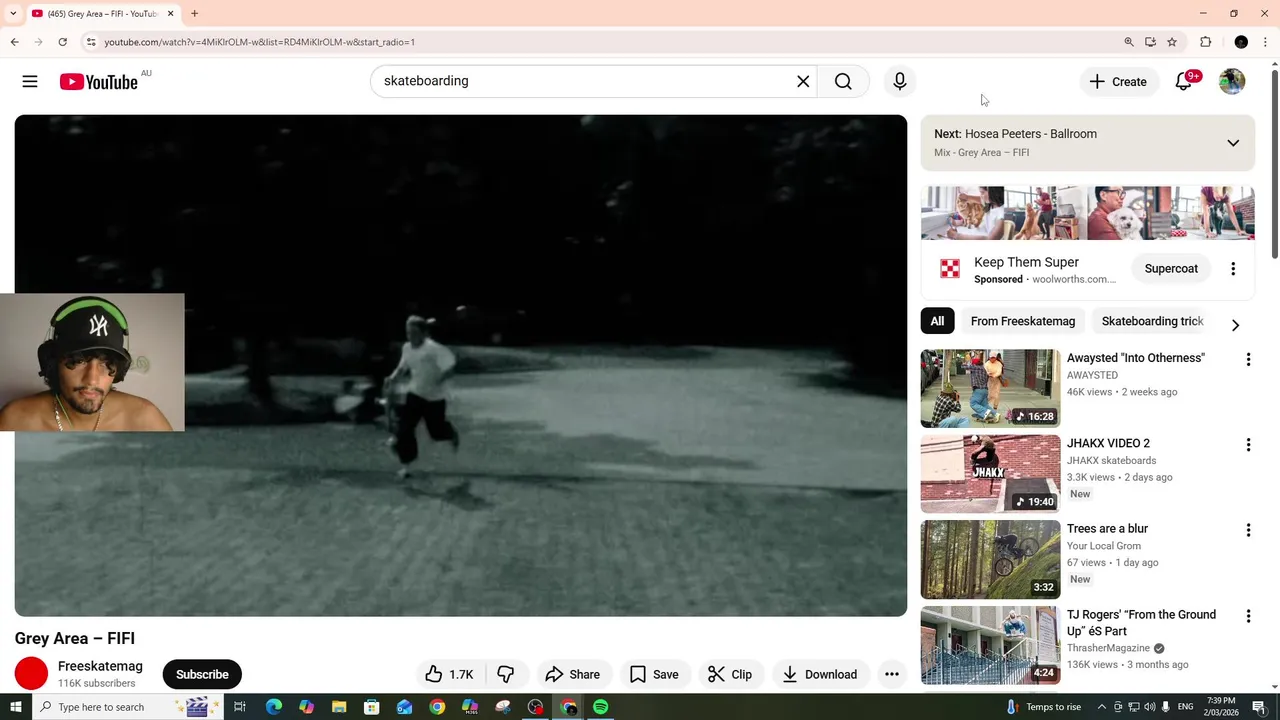Show more filter chips arrow
This screenshot has width=1280, height=720.
[x=1235, y=325]
